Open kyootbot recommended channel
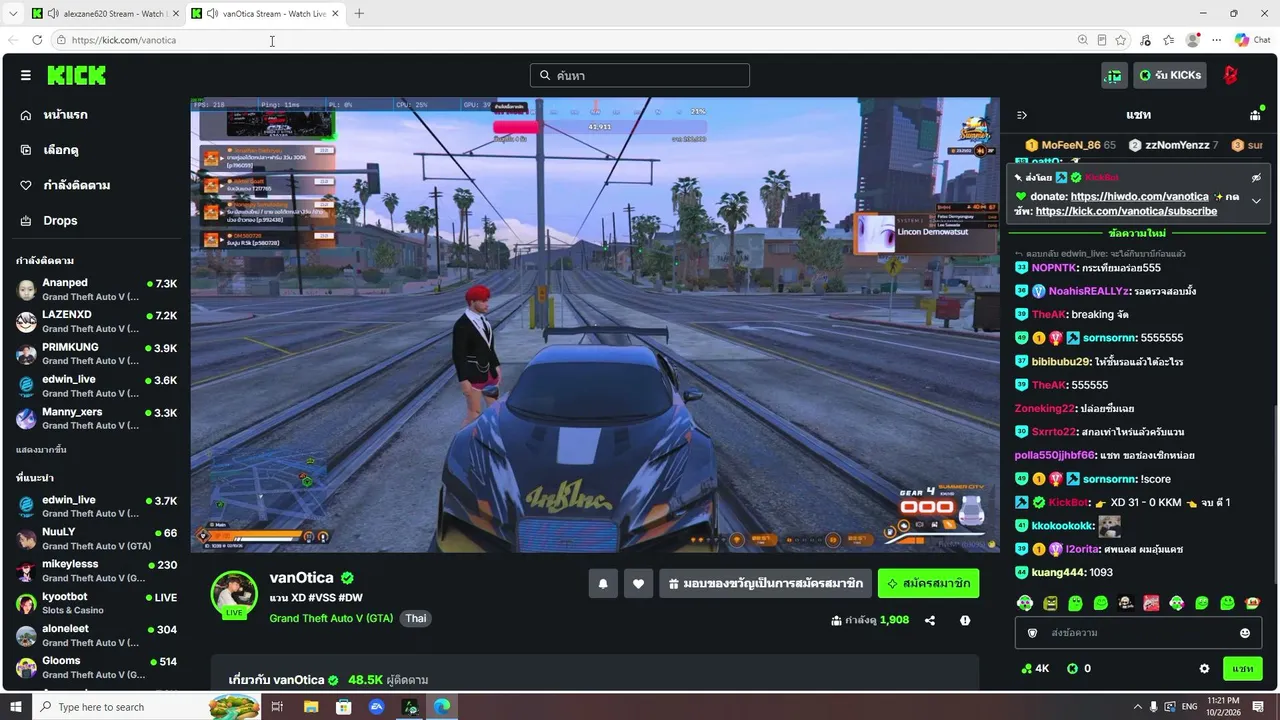1280x720 pixels. 96,604
